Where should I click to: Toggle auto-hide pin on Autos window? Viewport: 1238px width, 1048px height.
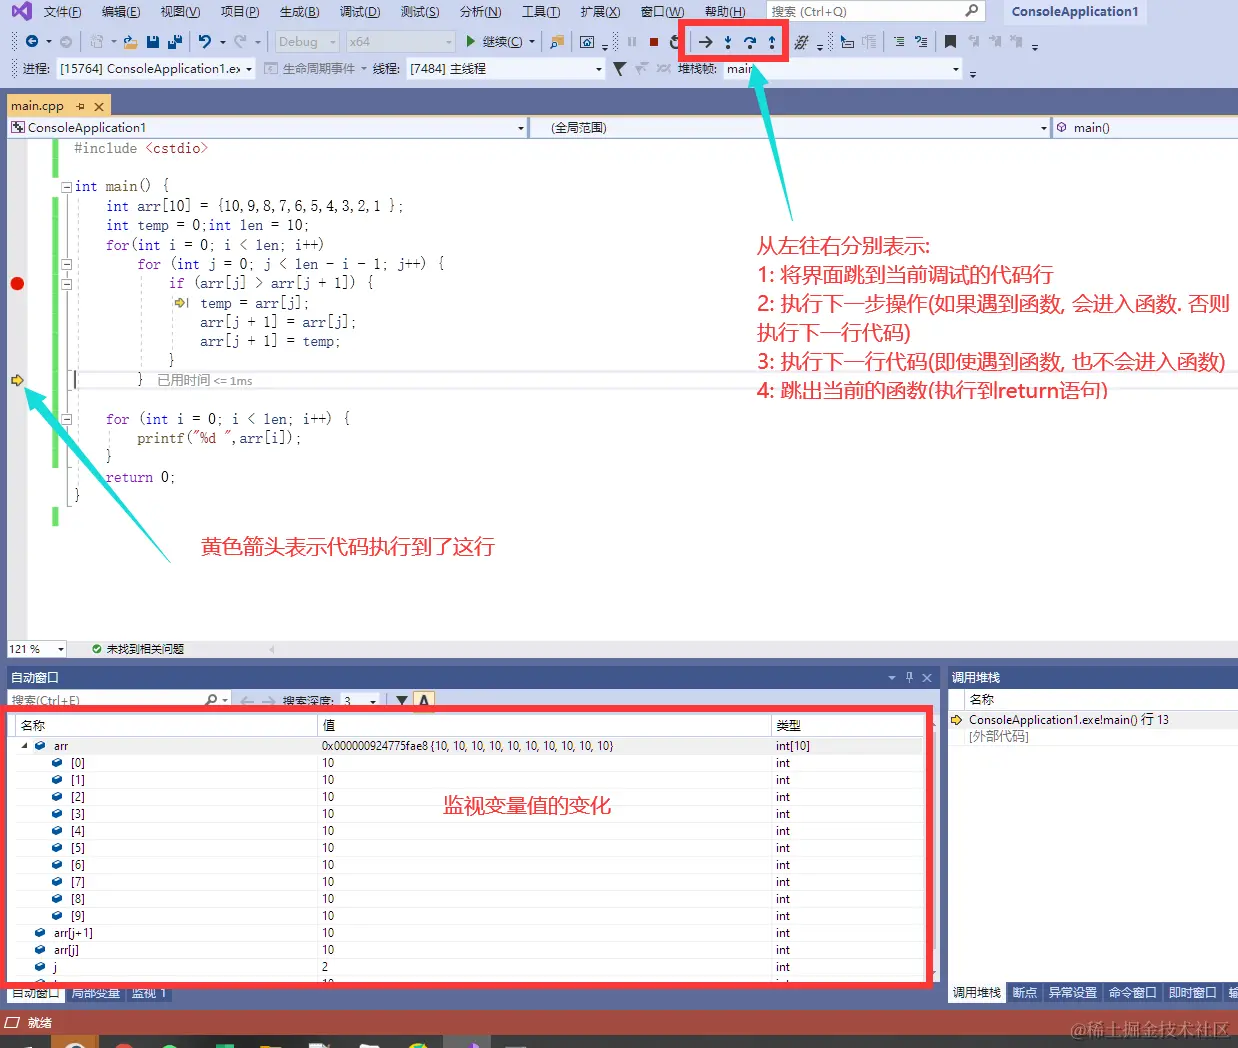(909, 677)
